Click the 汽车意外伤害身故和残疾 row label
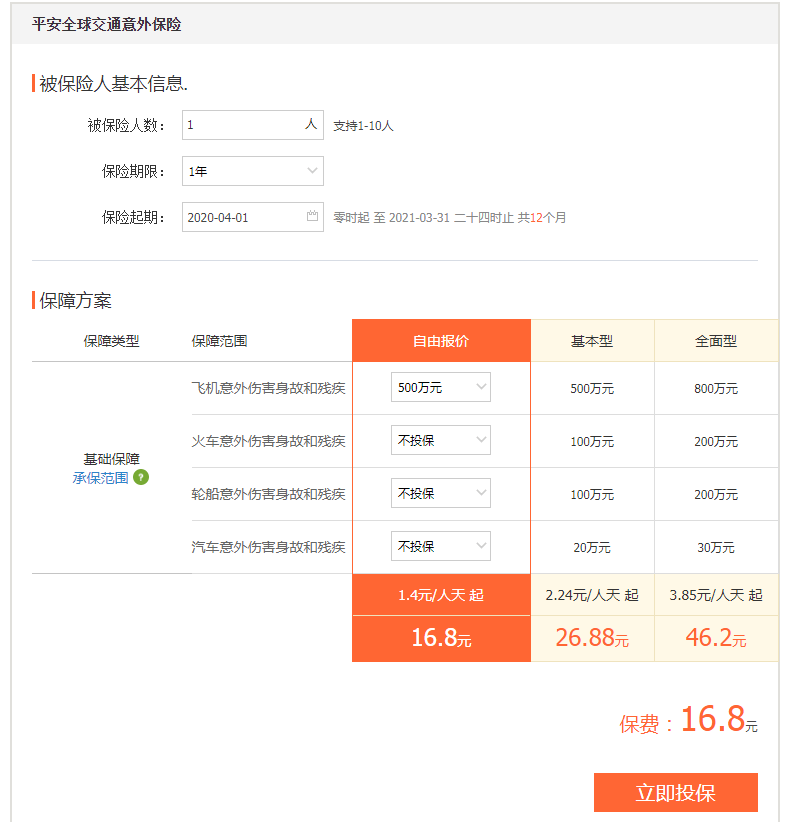The image size is (790, 822). pyautogui.click(x=268, y=547)
